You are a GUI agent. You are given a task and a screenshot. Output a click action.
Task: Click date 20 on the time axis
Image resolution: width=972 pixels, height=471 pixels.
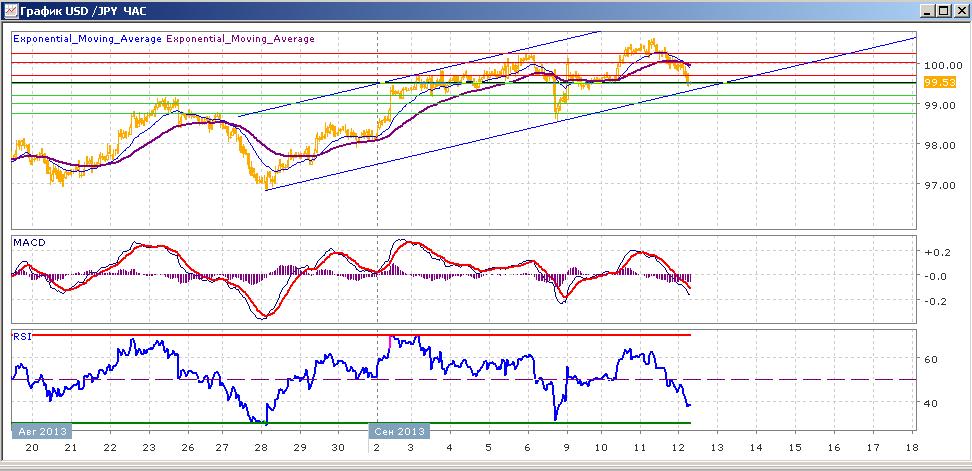(32, 447)
